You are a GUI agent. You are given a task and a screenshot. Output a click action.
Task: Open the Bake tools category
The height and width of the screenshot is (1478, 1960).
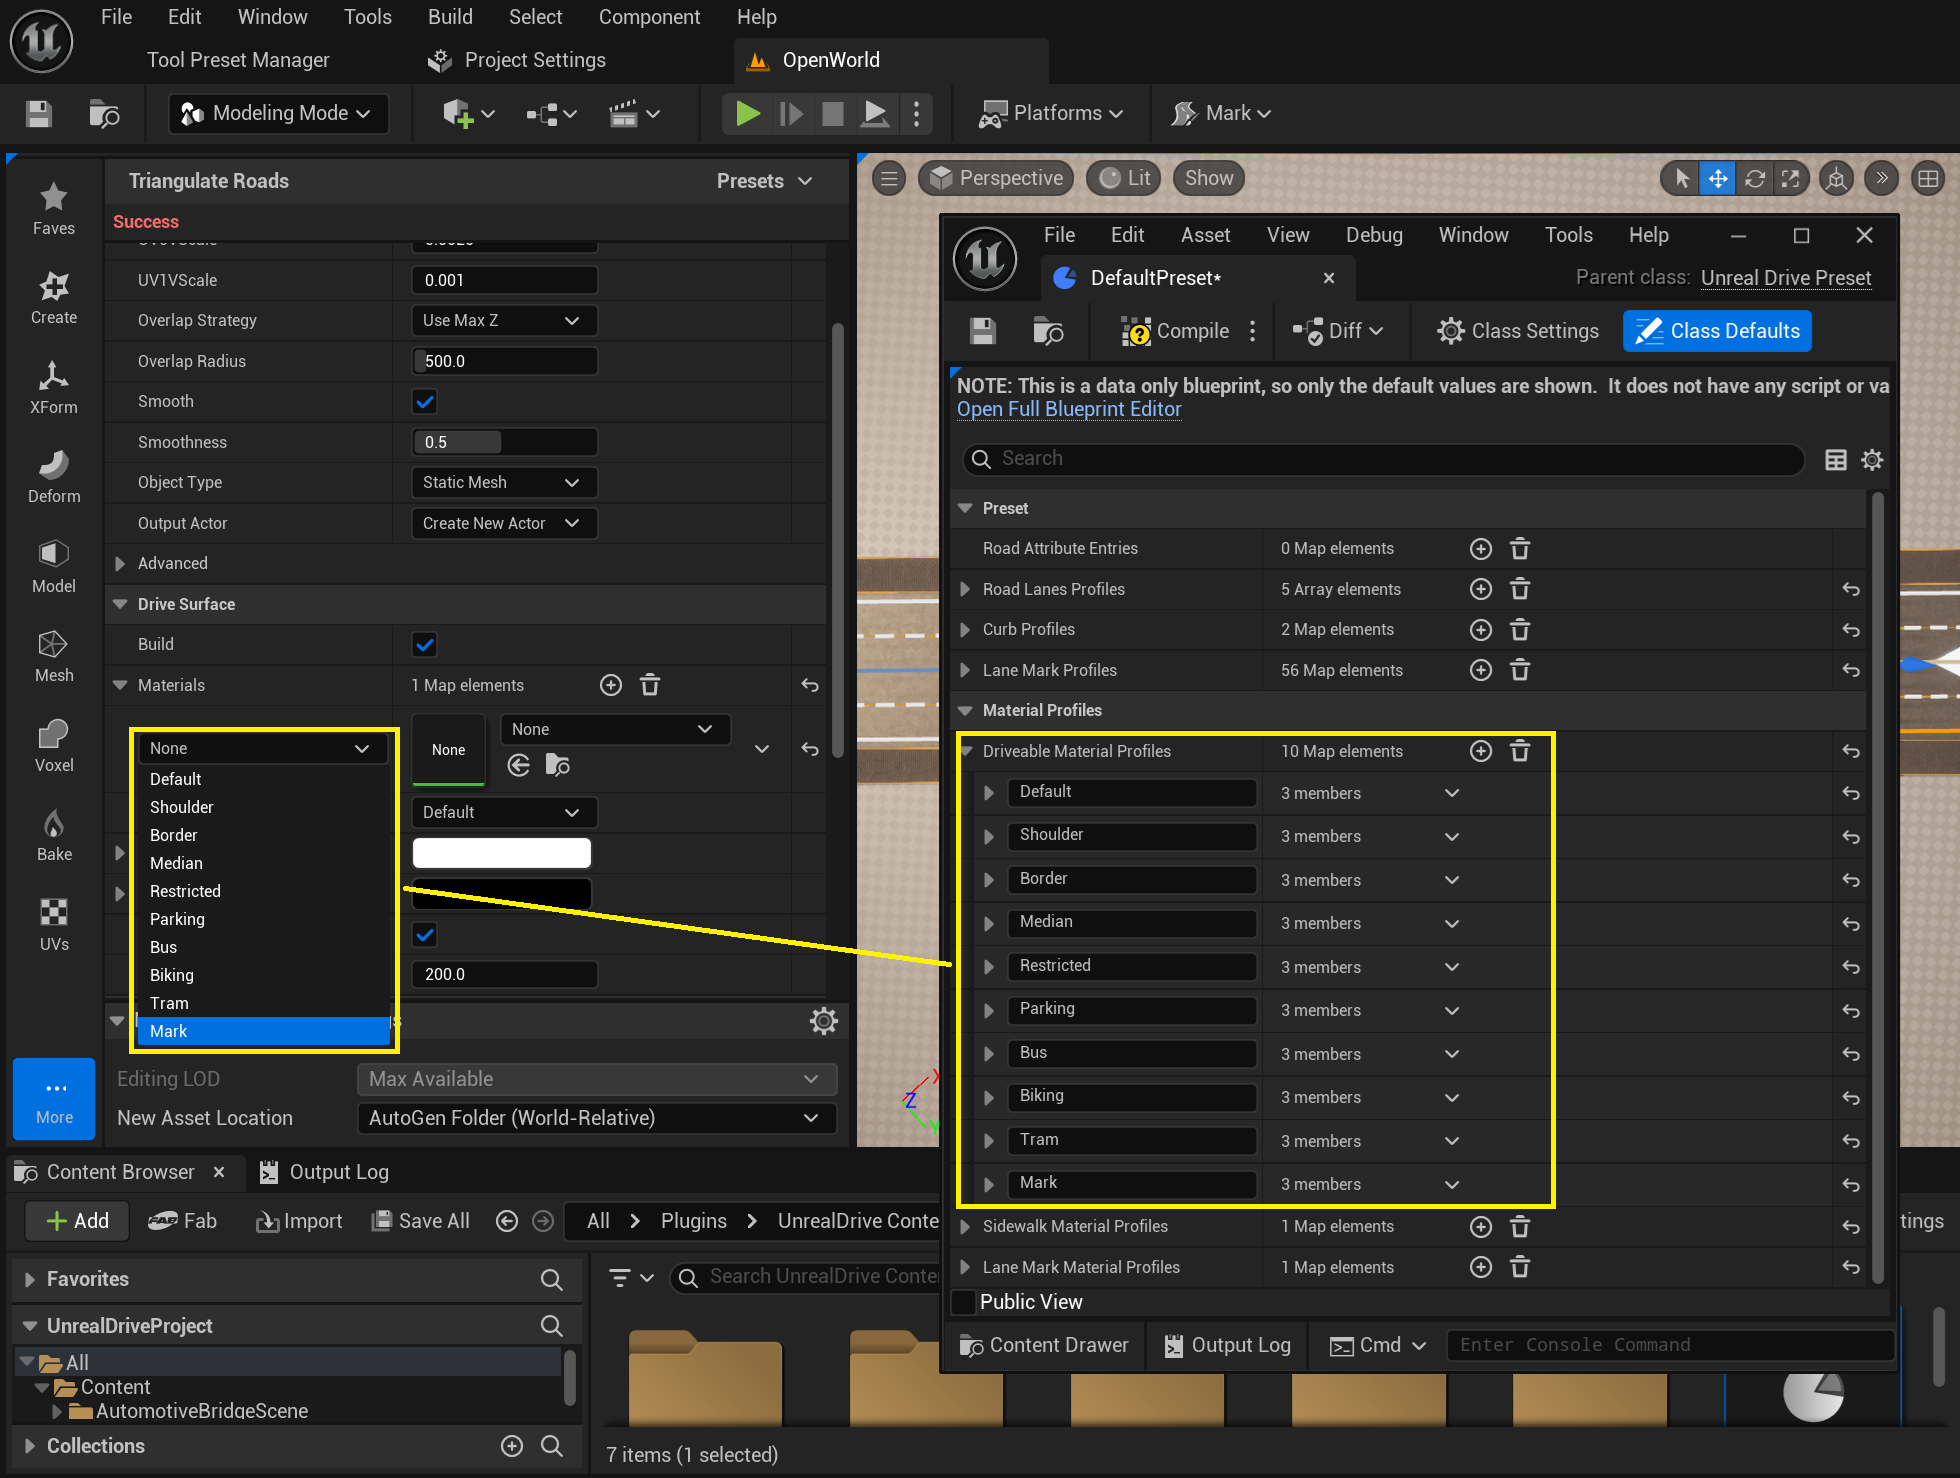click(x=54, y=836)
